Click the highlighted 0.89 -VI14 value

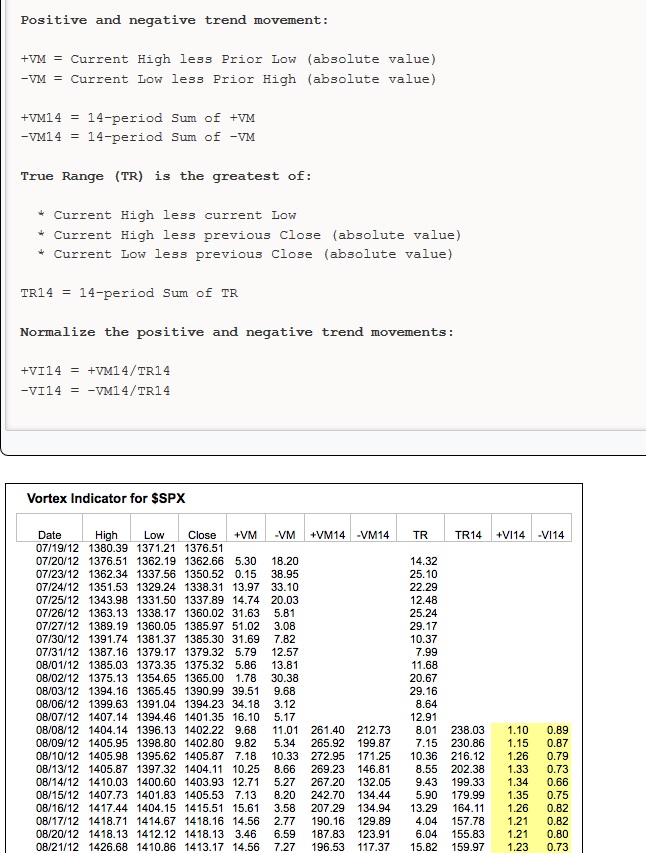point(558,730)
